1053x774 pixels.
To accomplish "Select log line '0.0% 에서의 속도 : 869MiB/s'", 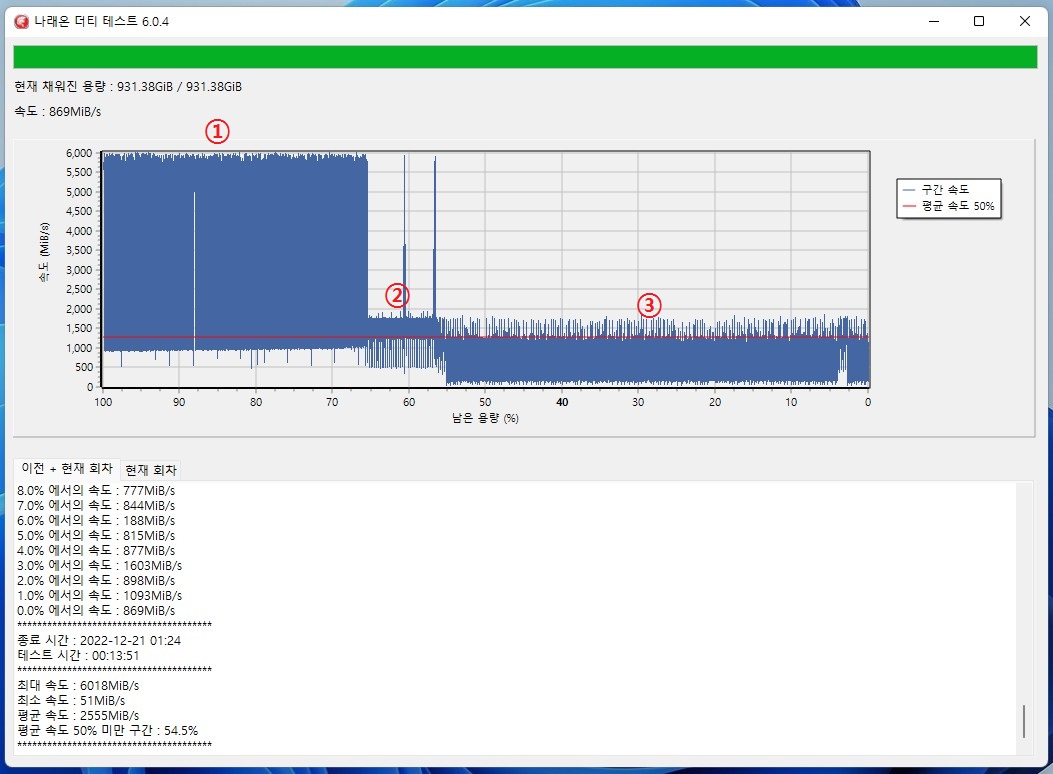I will tap(96, 611).
